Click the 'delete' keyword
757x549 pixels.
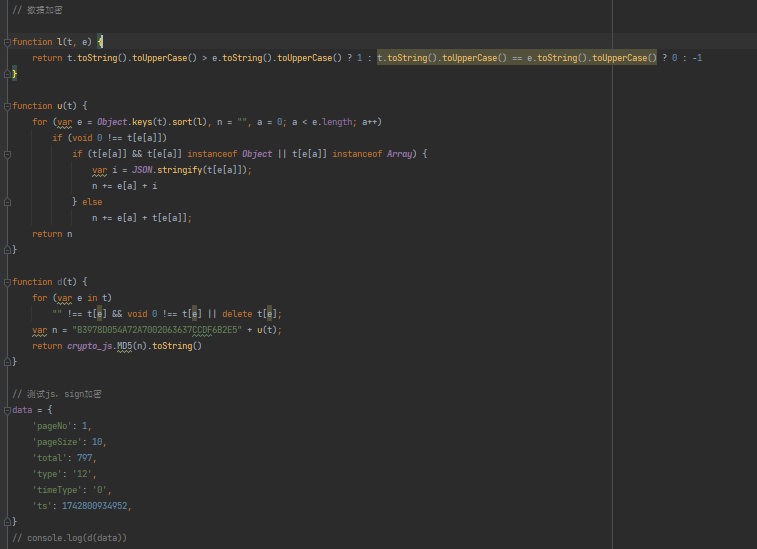pos(237,314)
